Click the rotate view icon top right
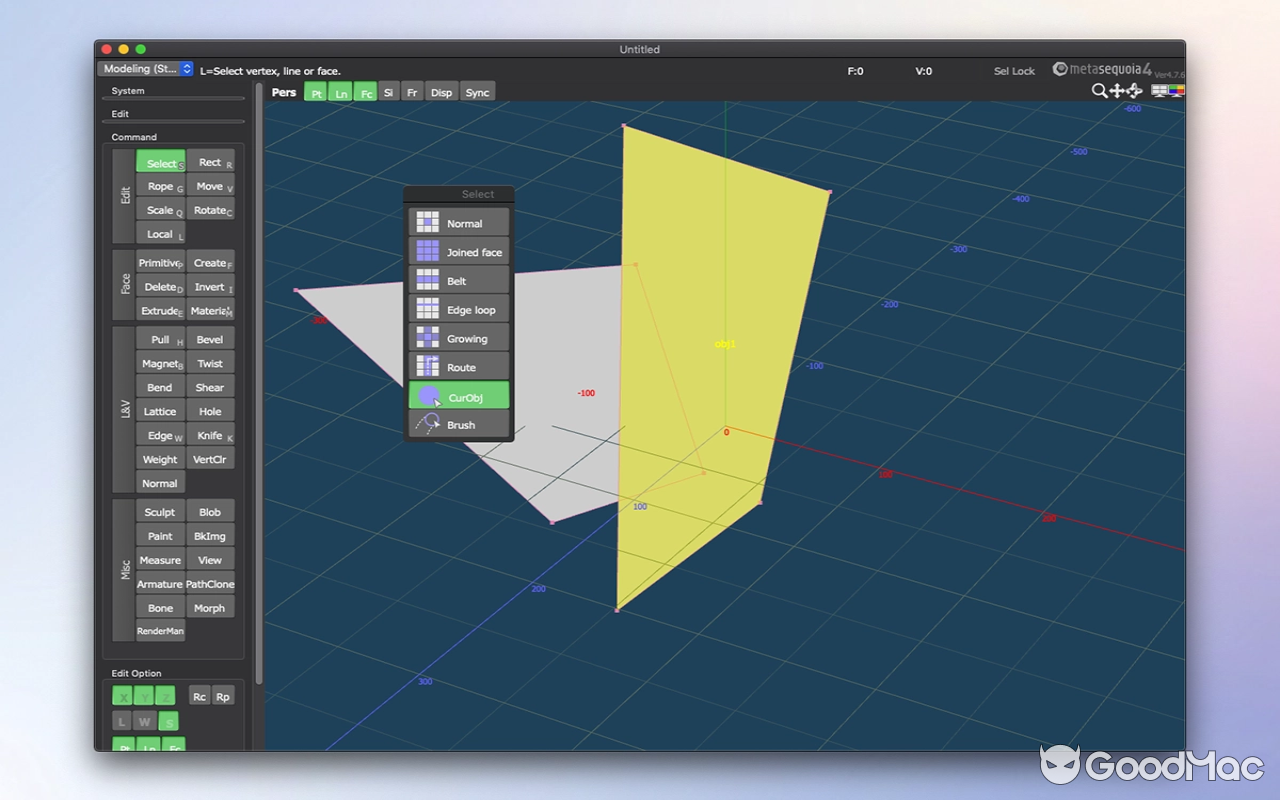 click(x=1133, y=90)
